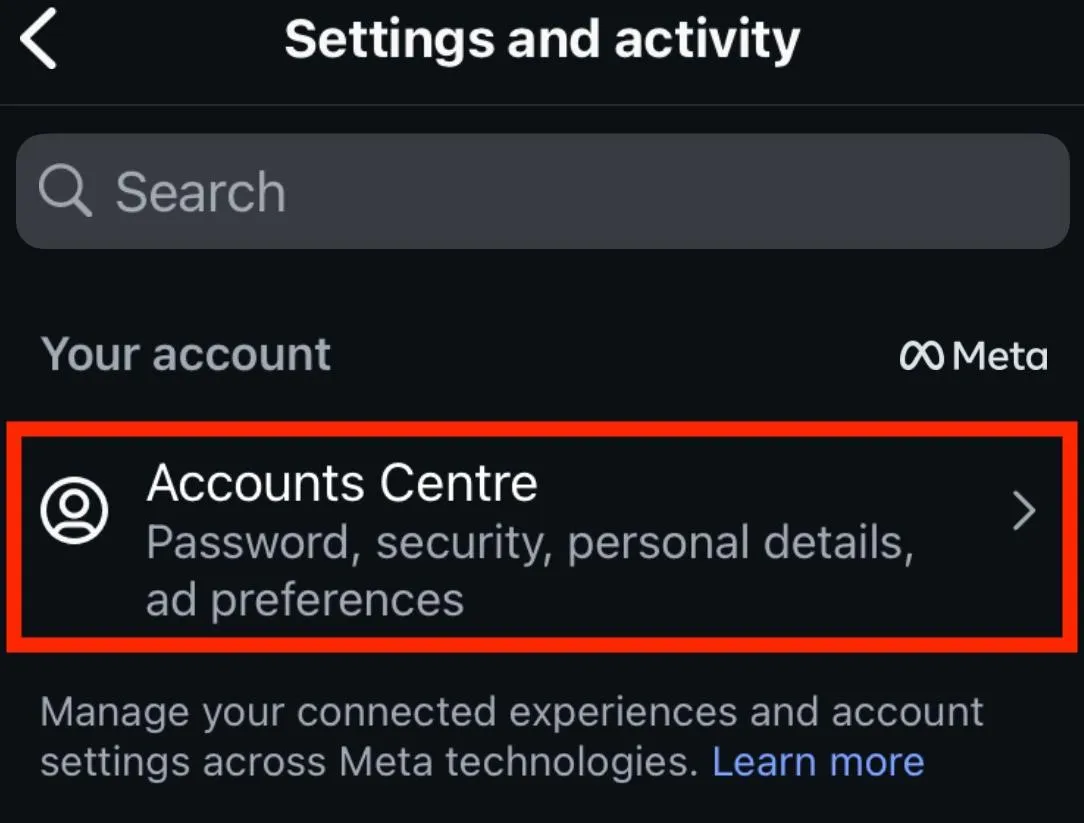The height and width of the screenshot is (823, 1084).
Task: Focus the Search input field
Action: coord(542,191)
